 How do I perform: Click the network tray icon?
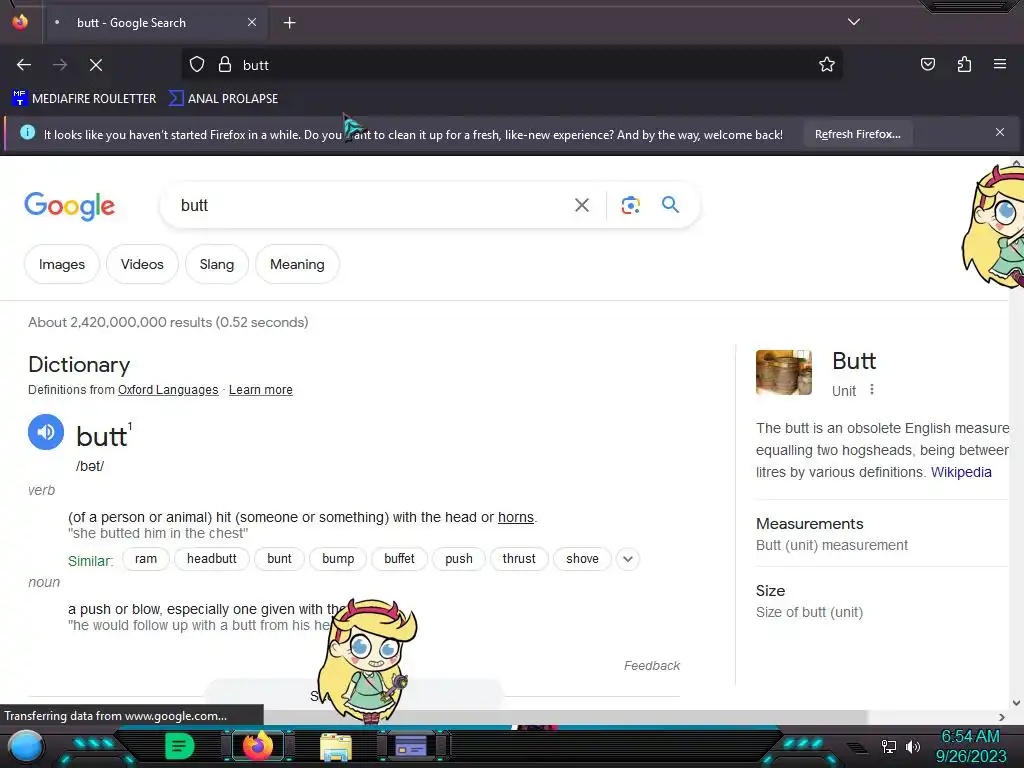click(x=888, y=746)
